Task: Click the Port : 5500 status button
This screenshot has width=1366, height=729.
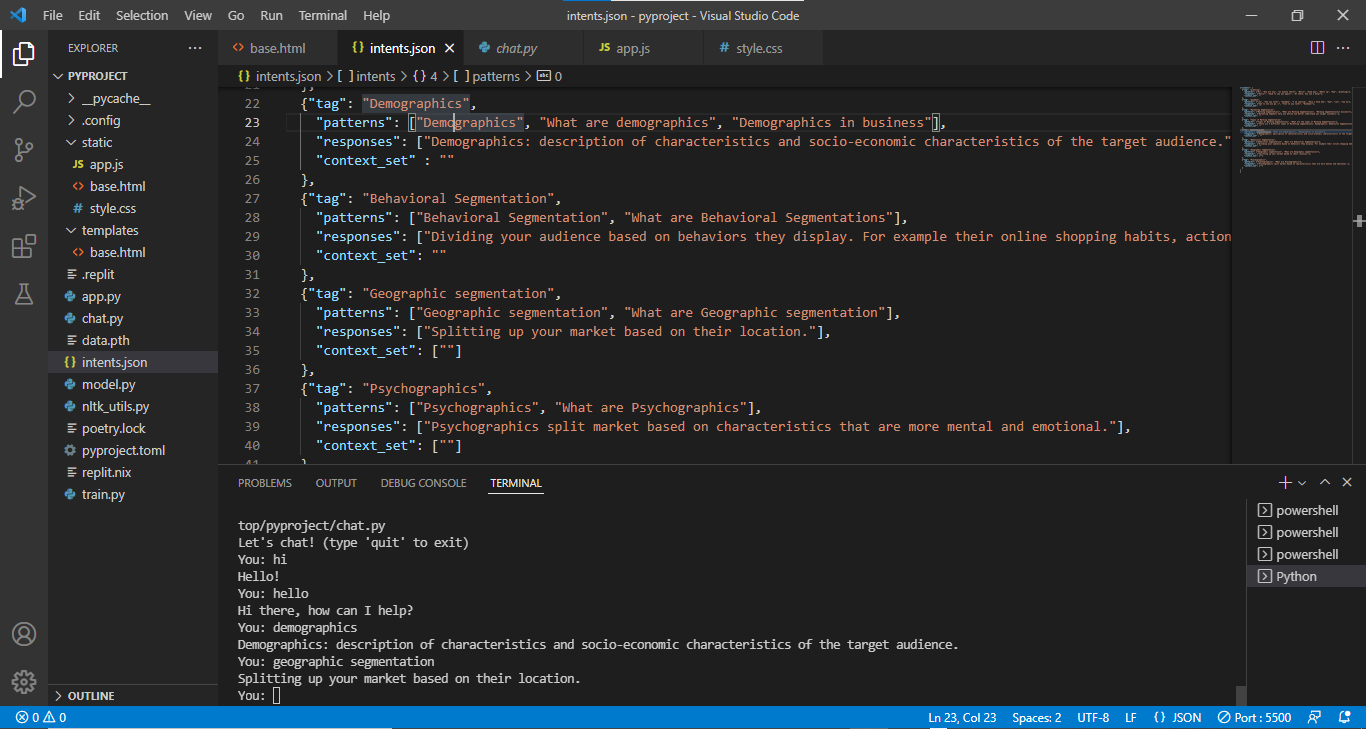Action: click(x=1254, y=717)
